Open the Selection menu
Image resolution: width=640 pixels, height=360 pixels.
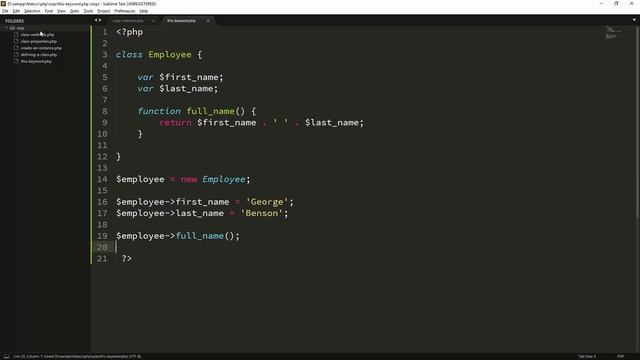[x=32, y=11]
